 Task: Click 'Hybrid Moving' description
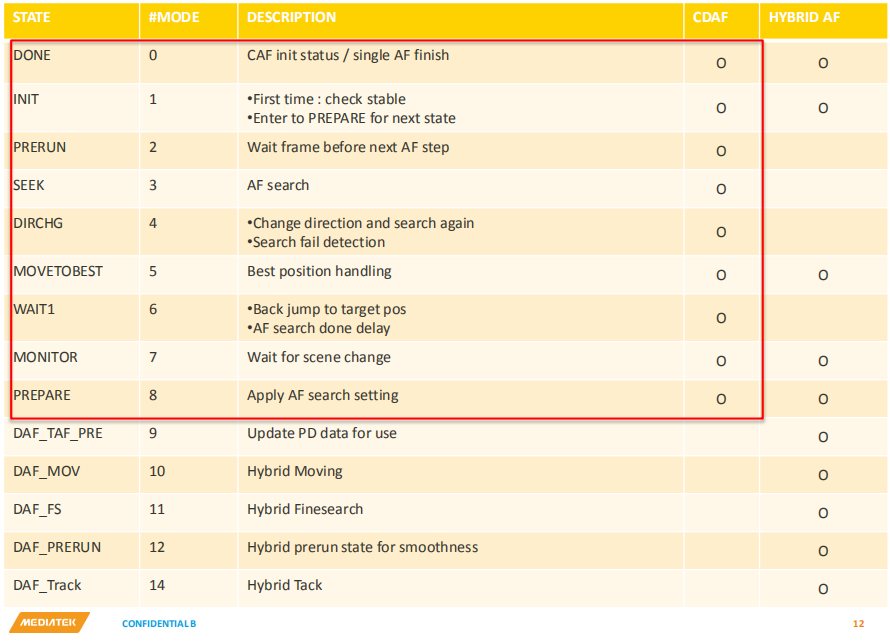coord(295,472)
